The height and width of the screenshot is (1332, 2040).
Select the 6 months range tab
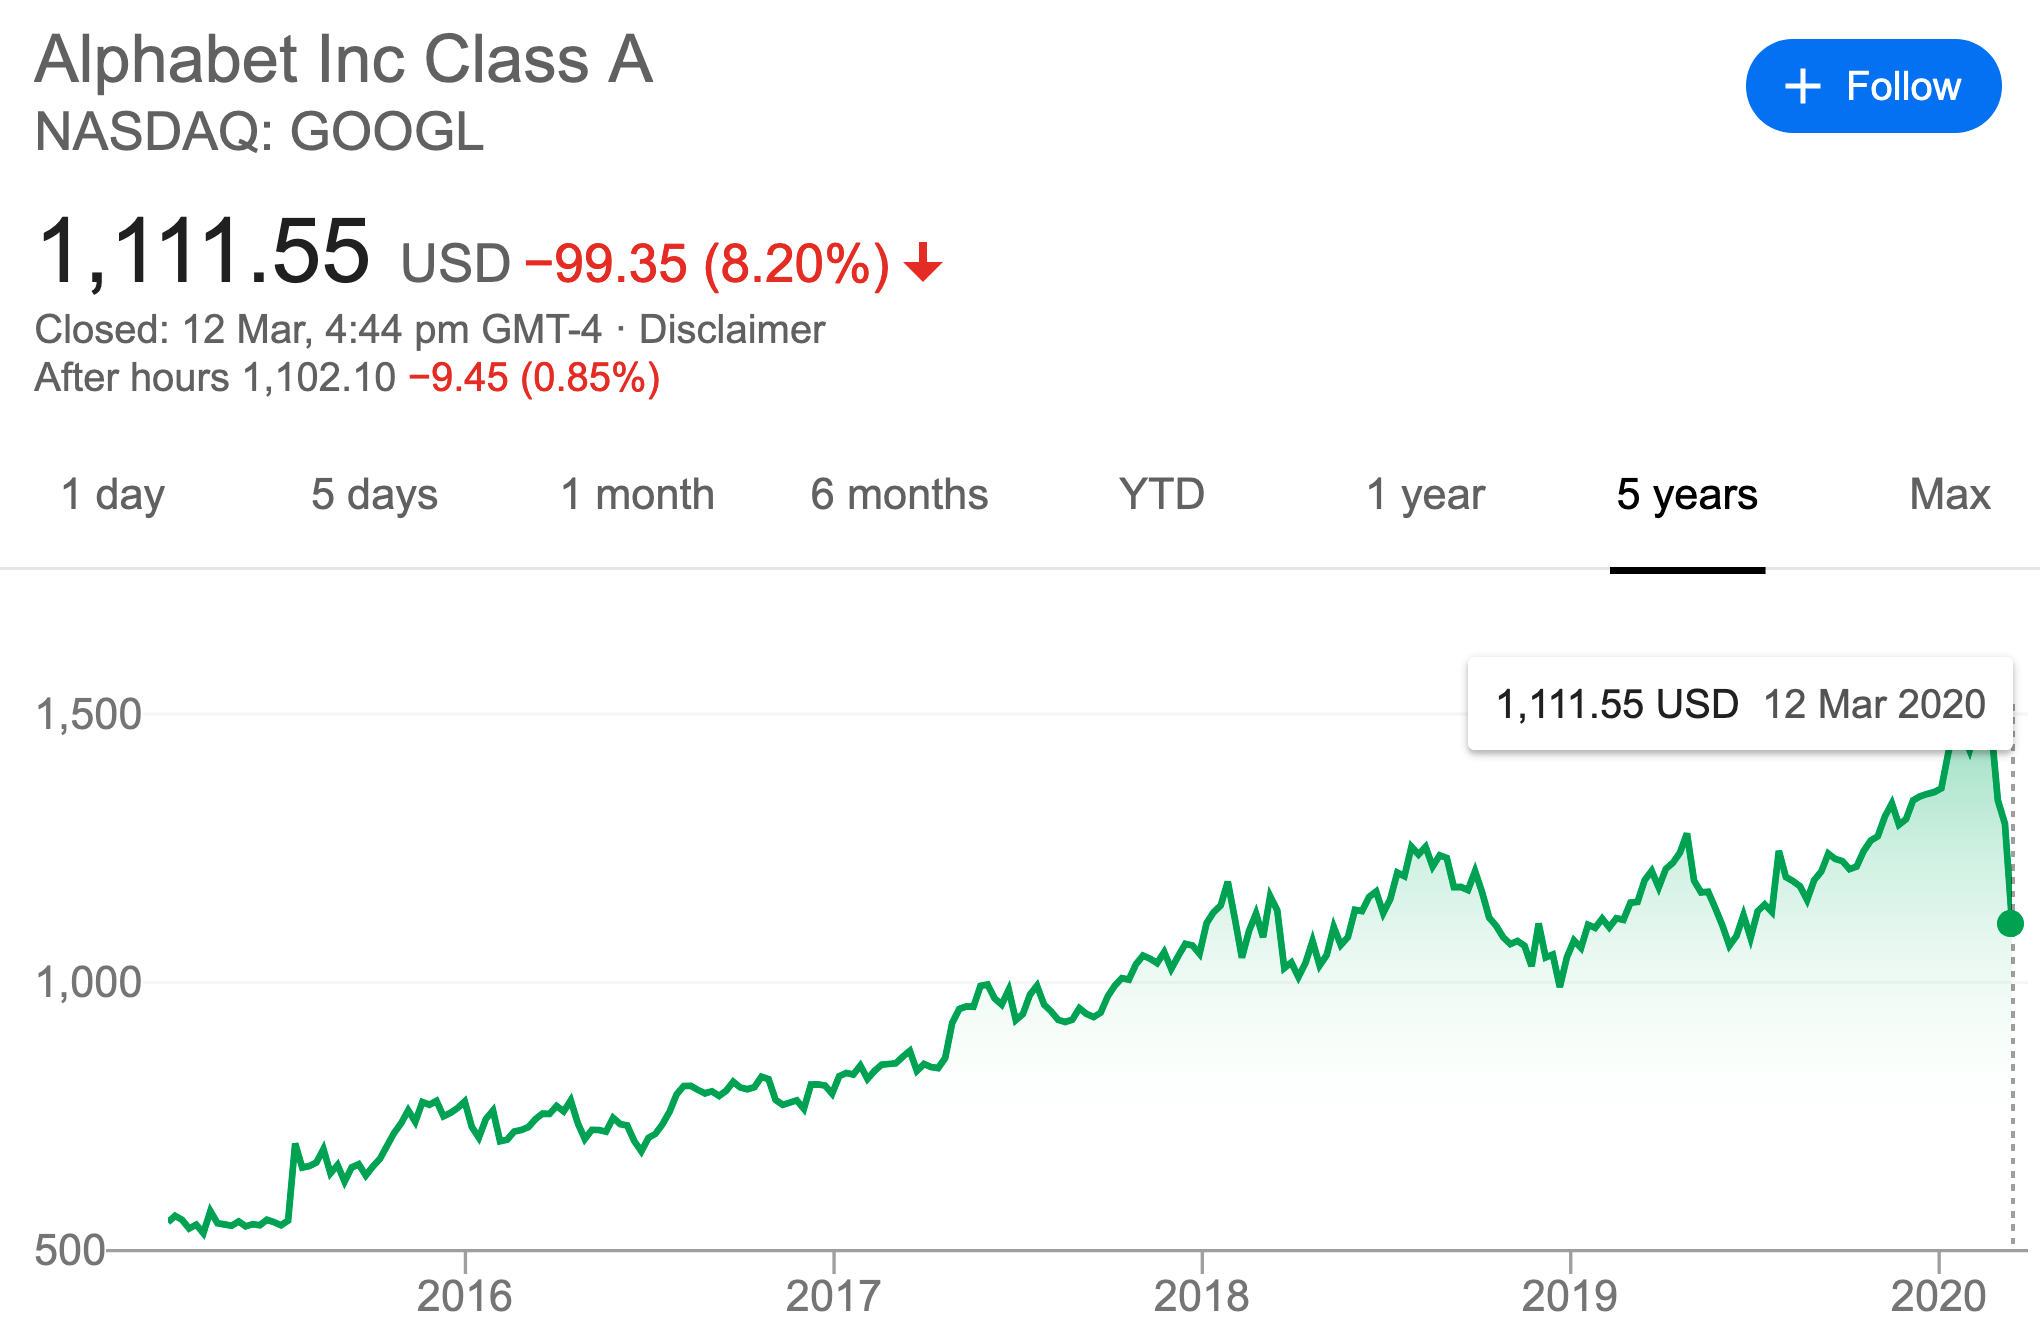[899, 495]
